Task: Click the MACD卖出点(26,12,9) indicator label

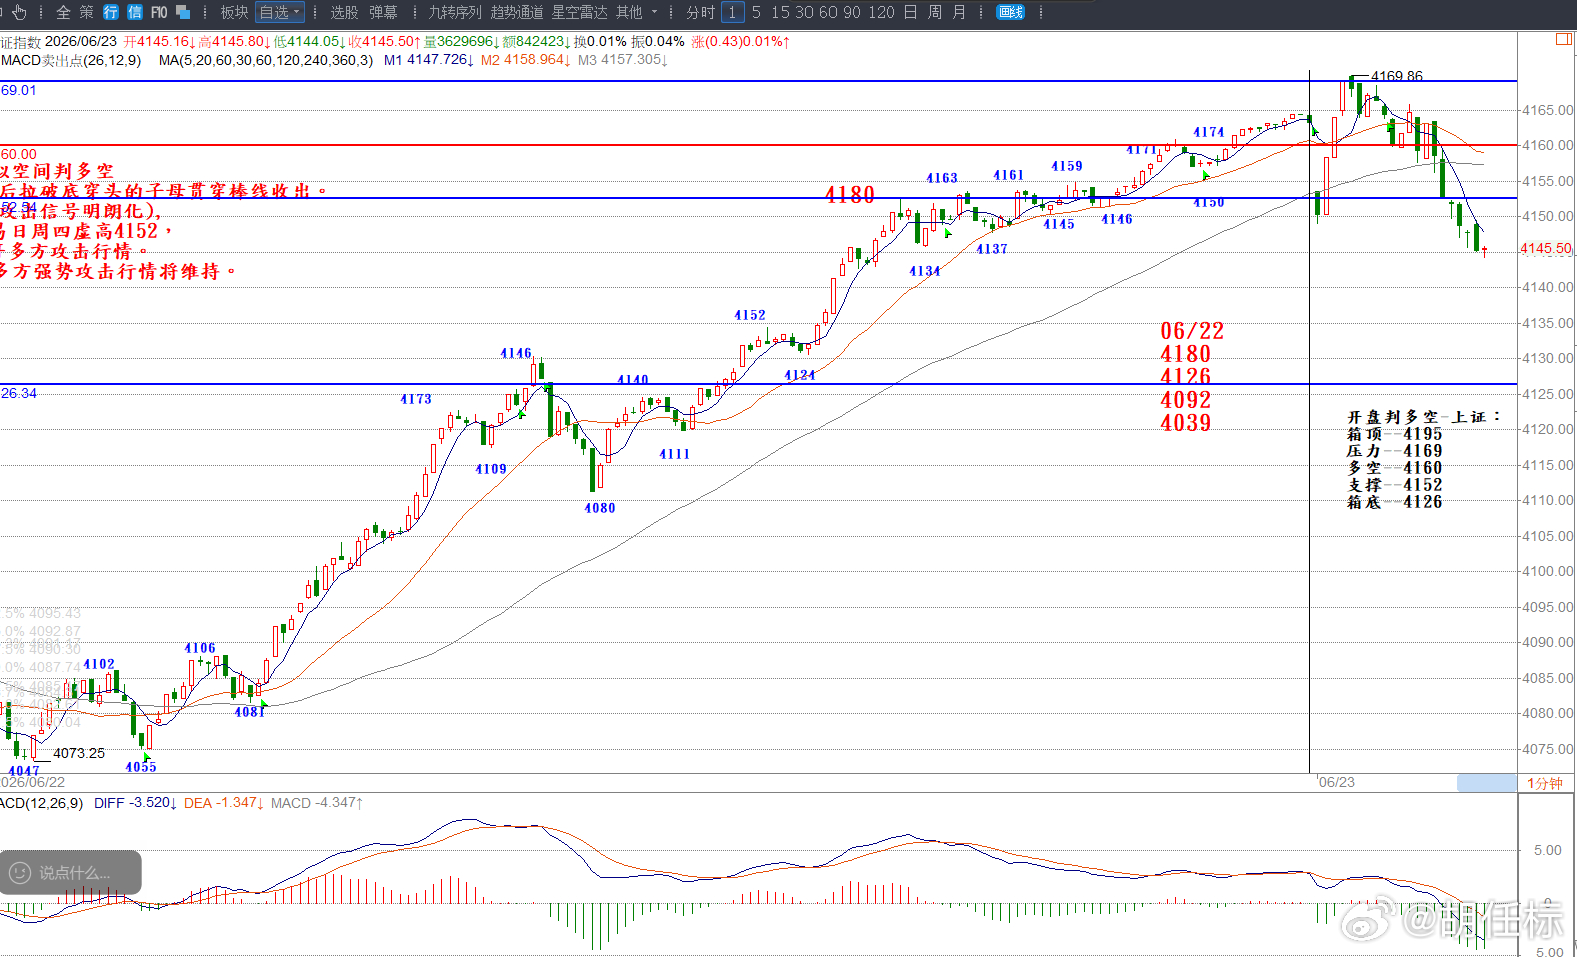Action: 71,60
